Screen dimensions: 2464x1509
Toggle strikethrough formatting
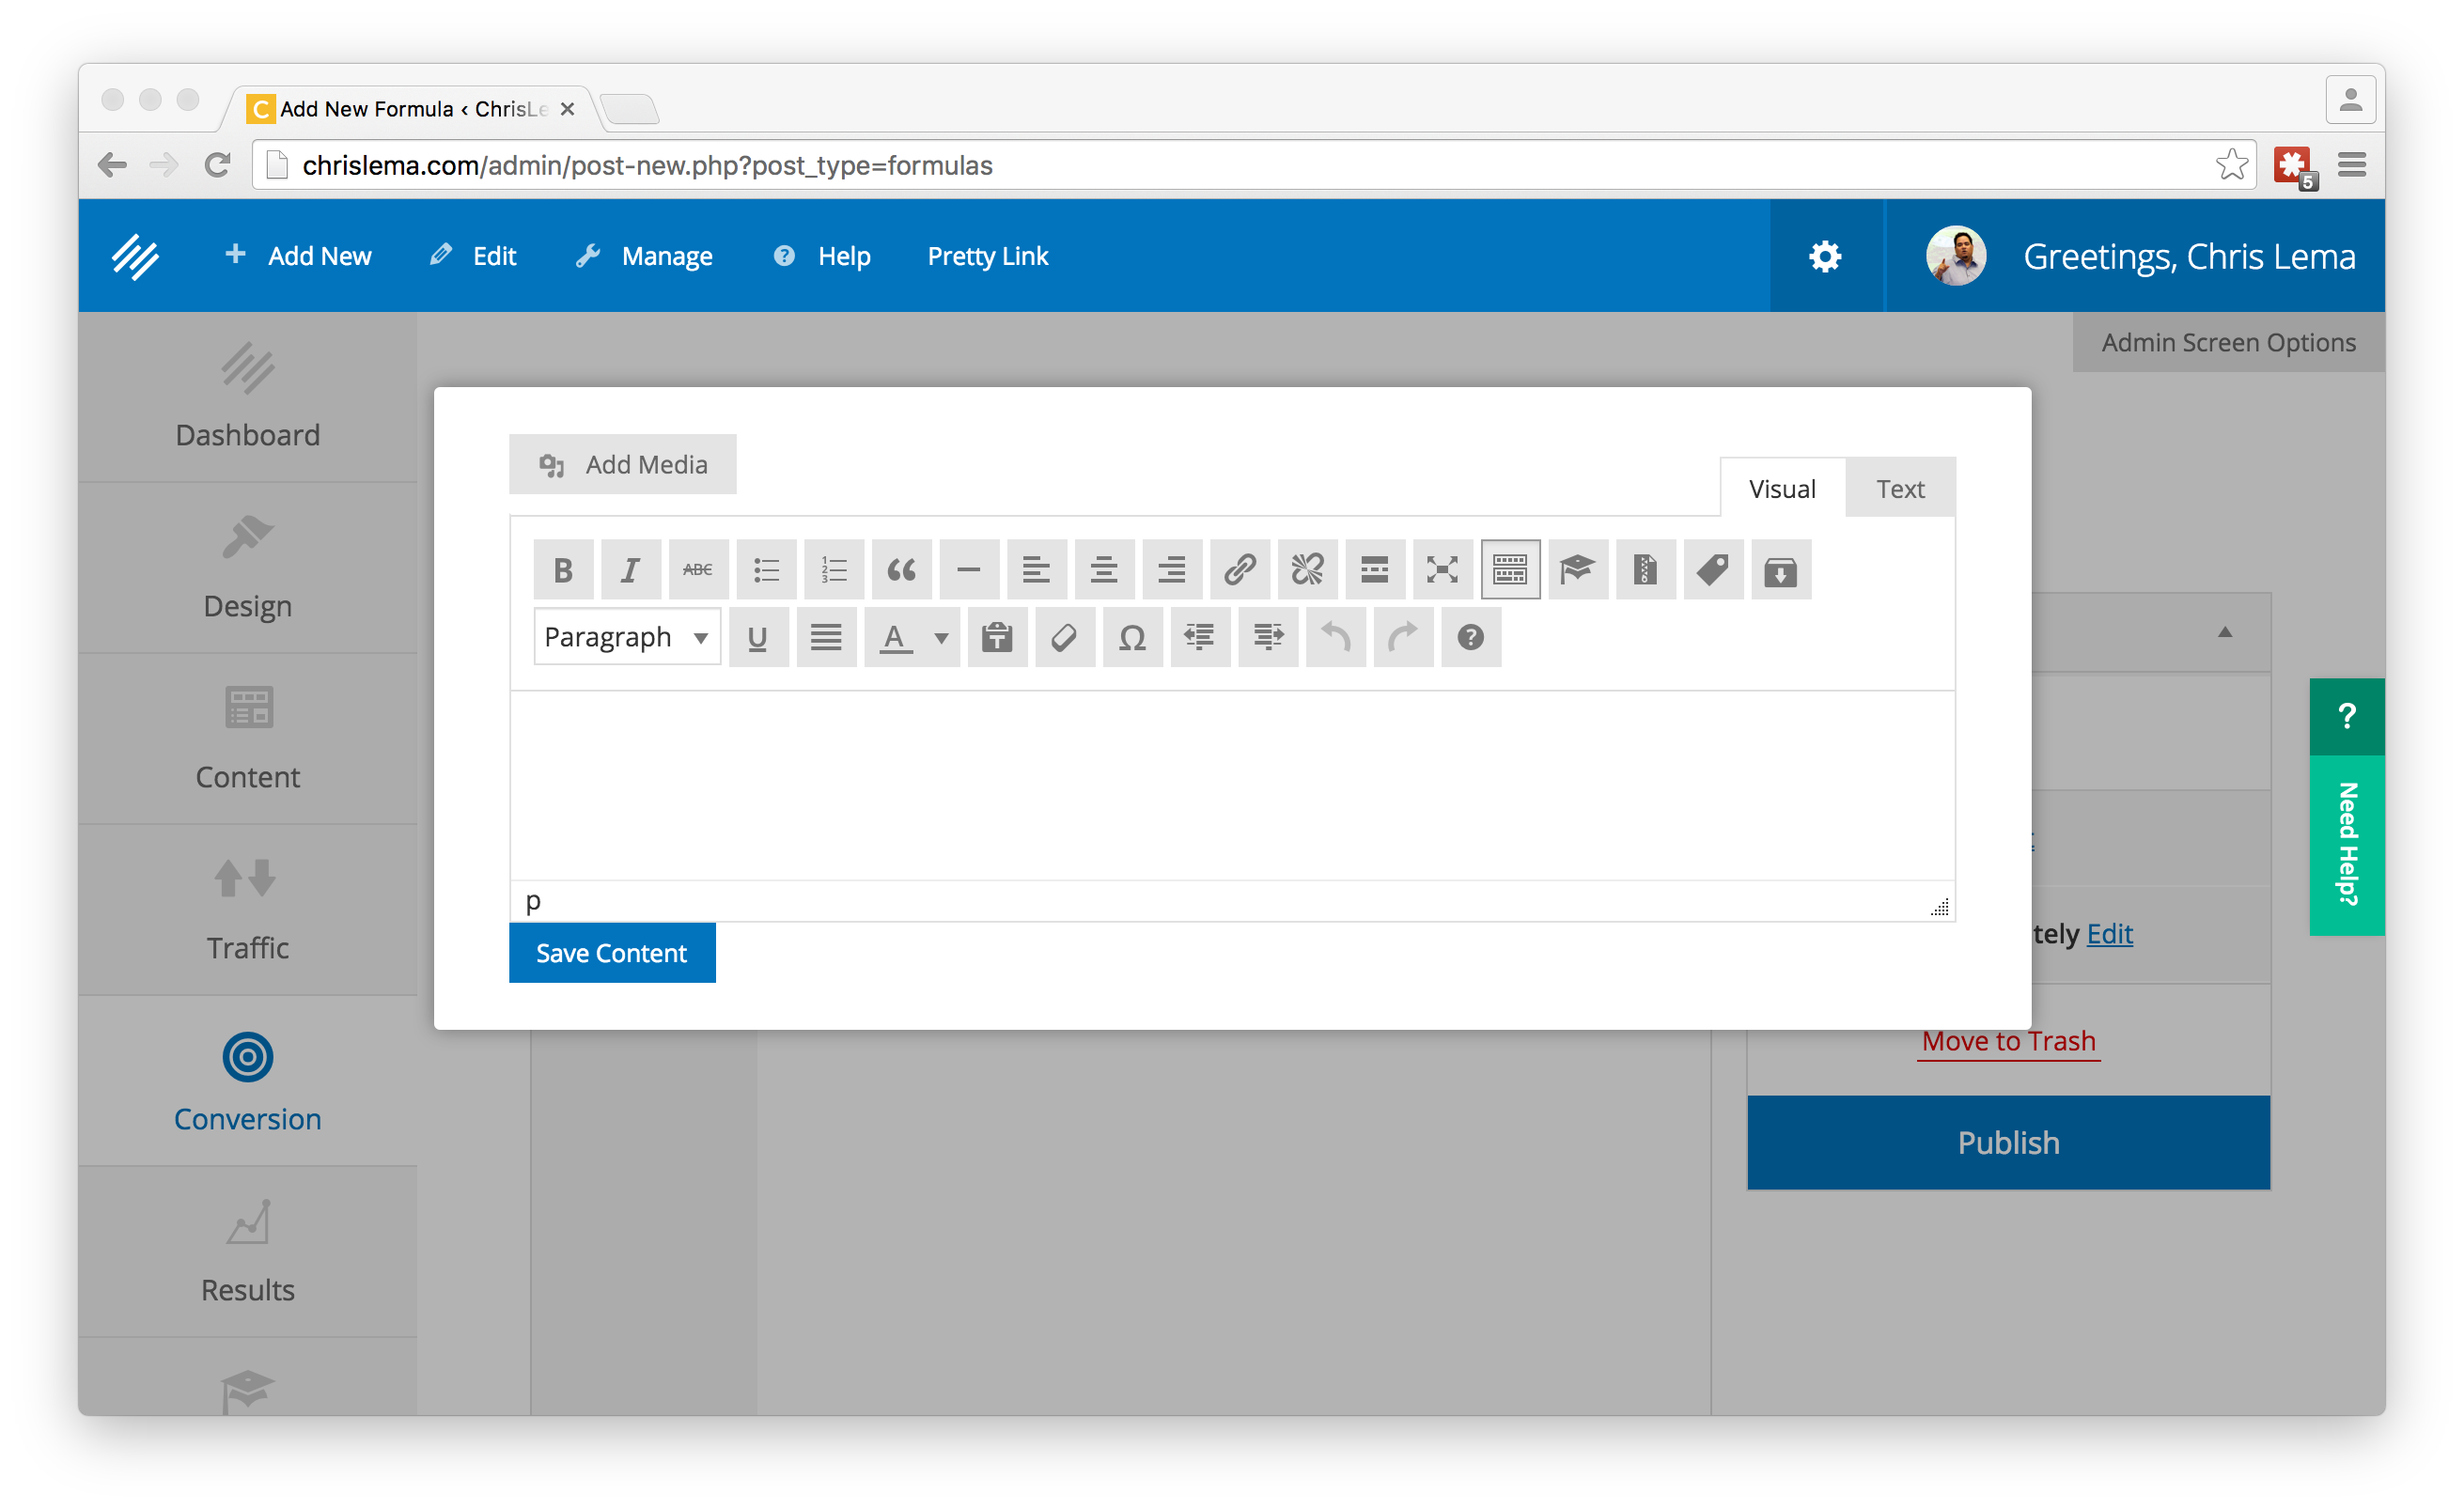(698, 570)
